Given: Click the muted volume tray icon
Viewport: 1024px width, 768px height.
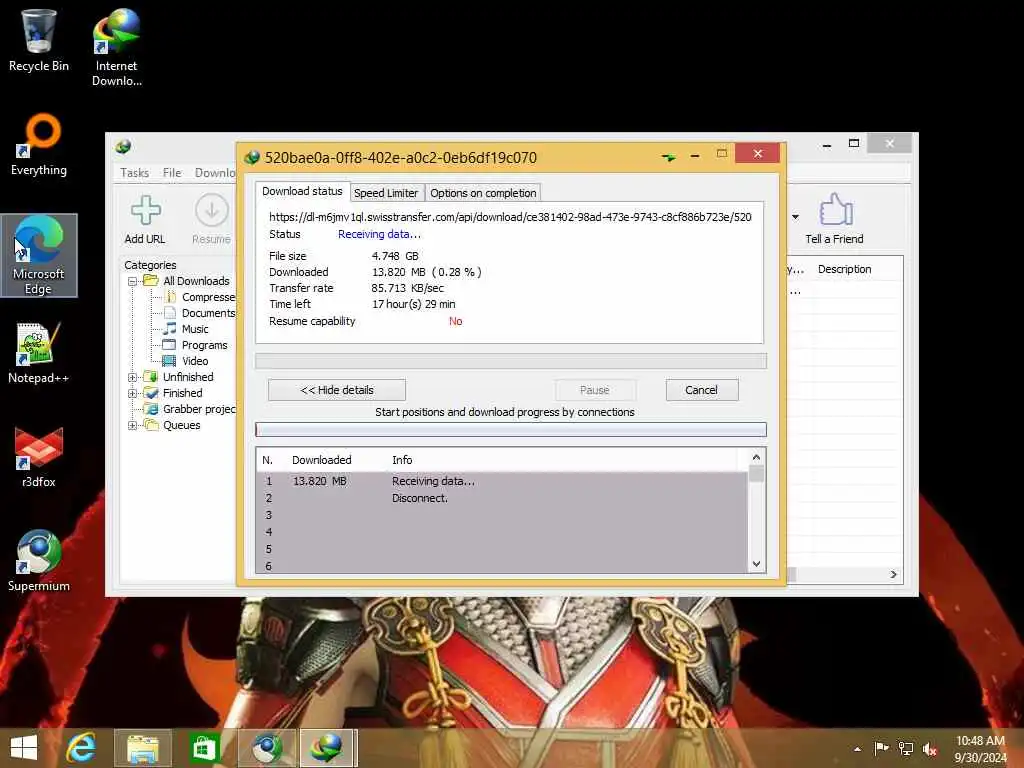Looking at the screenshot, I should coord(929,749).
